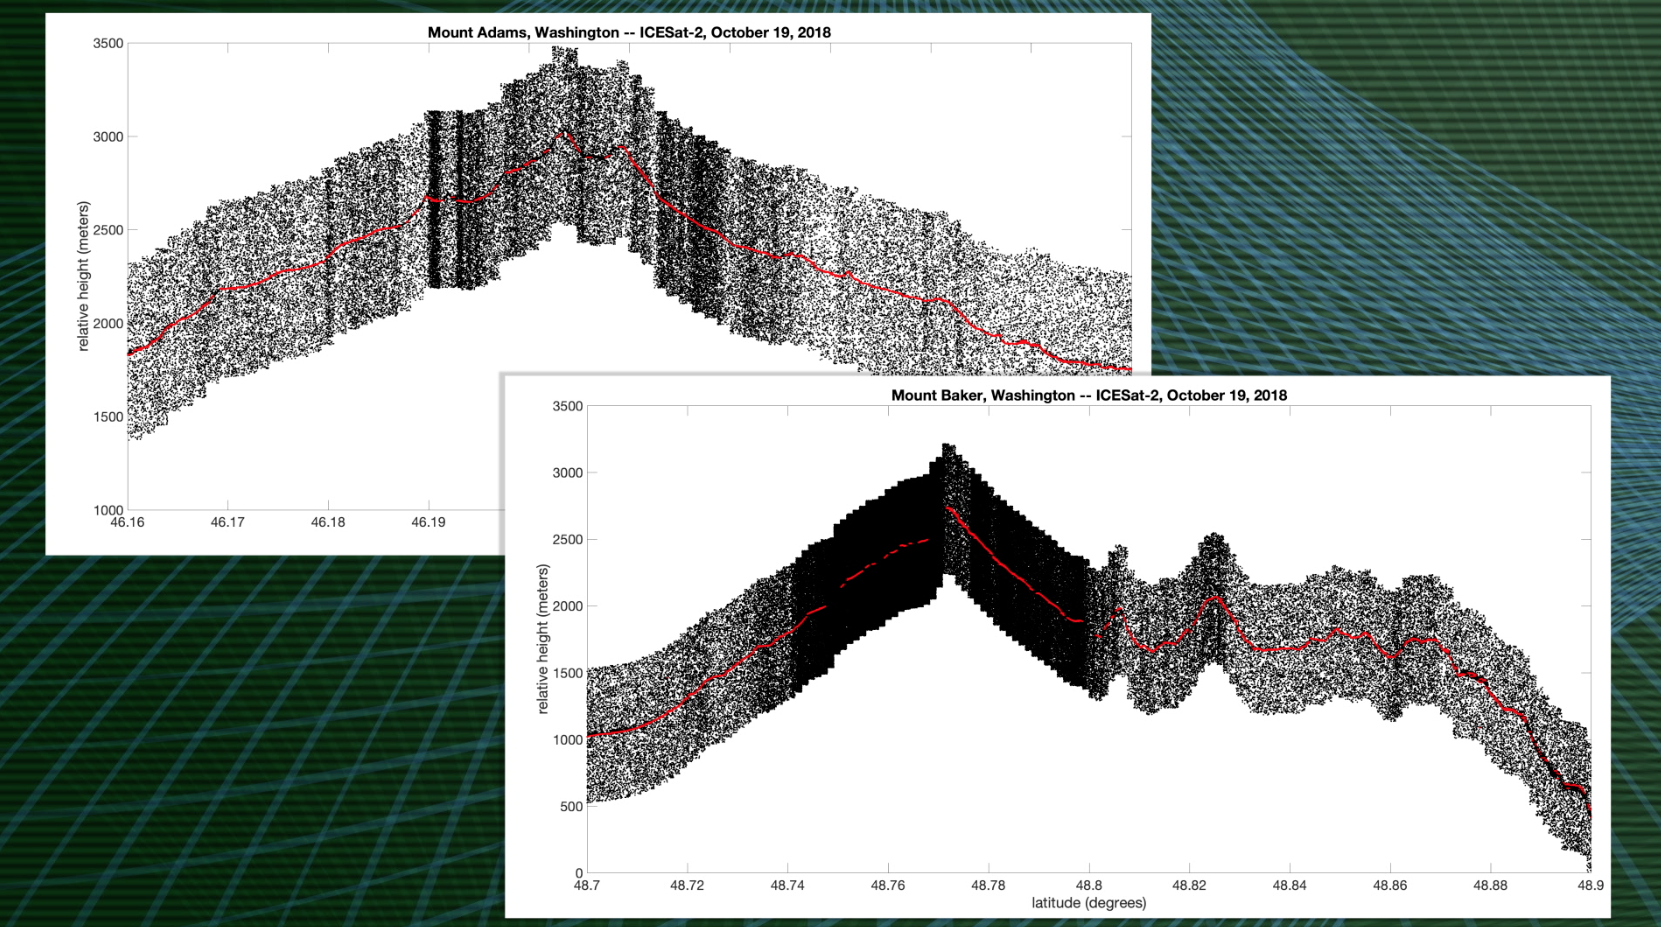Select the 48.88 latitude tick label
The width and height of the screenshot is (1661, 927).
pyautogui.click(x=1490, y=885)
